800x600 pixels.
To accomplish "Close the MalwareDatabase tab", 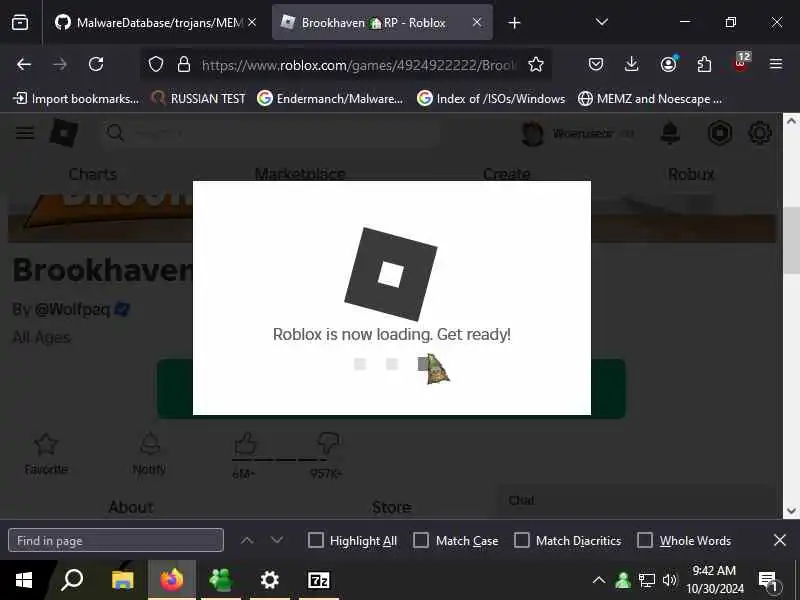I will point(252,22).
